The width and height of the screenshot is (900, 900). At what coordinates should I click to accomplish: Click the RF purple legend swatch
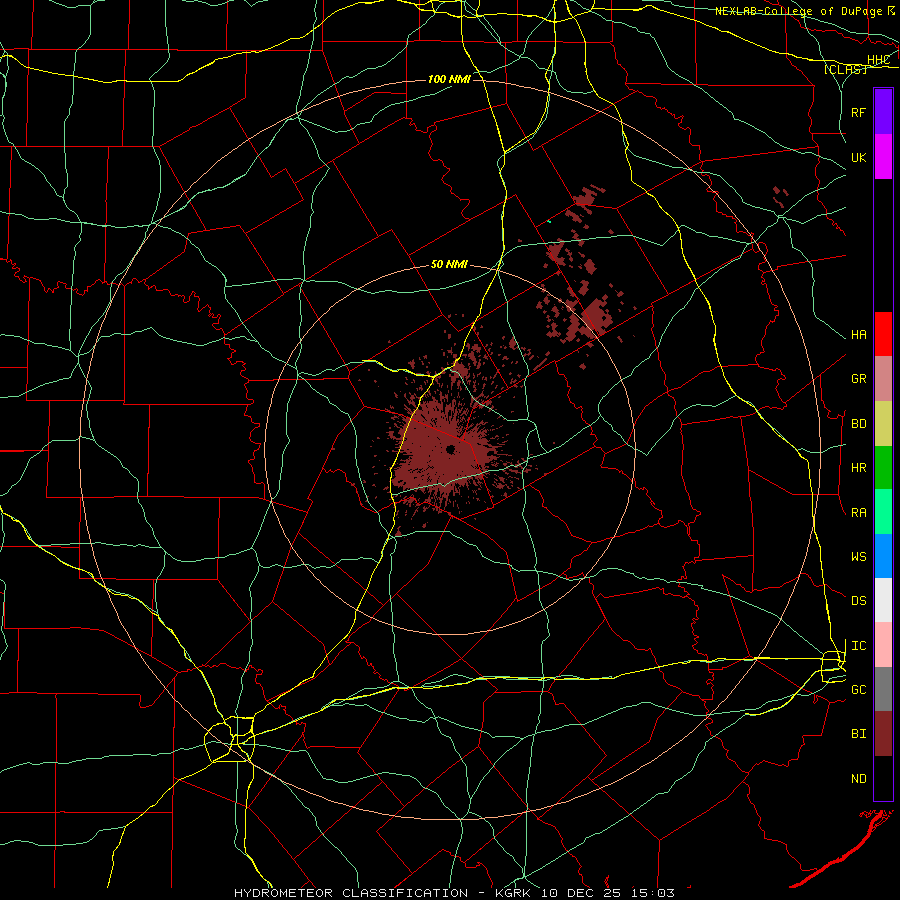coord(883,112)
